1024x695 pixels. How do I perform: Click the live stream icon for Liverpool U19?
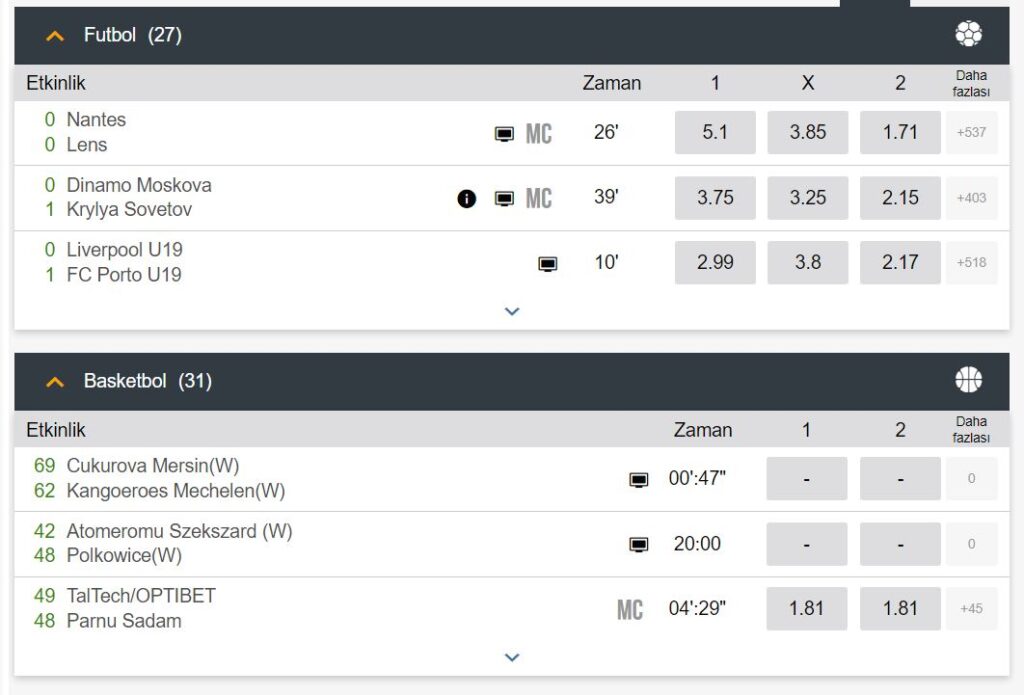(546, 262)
